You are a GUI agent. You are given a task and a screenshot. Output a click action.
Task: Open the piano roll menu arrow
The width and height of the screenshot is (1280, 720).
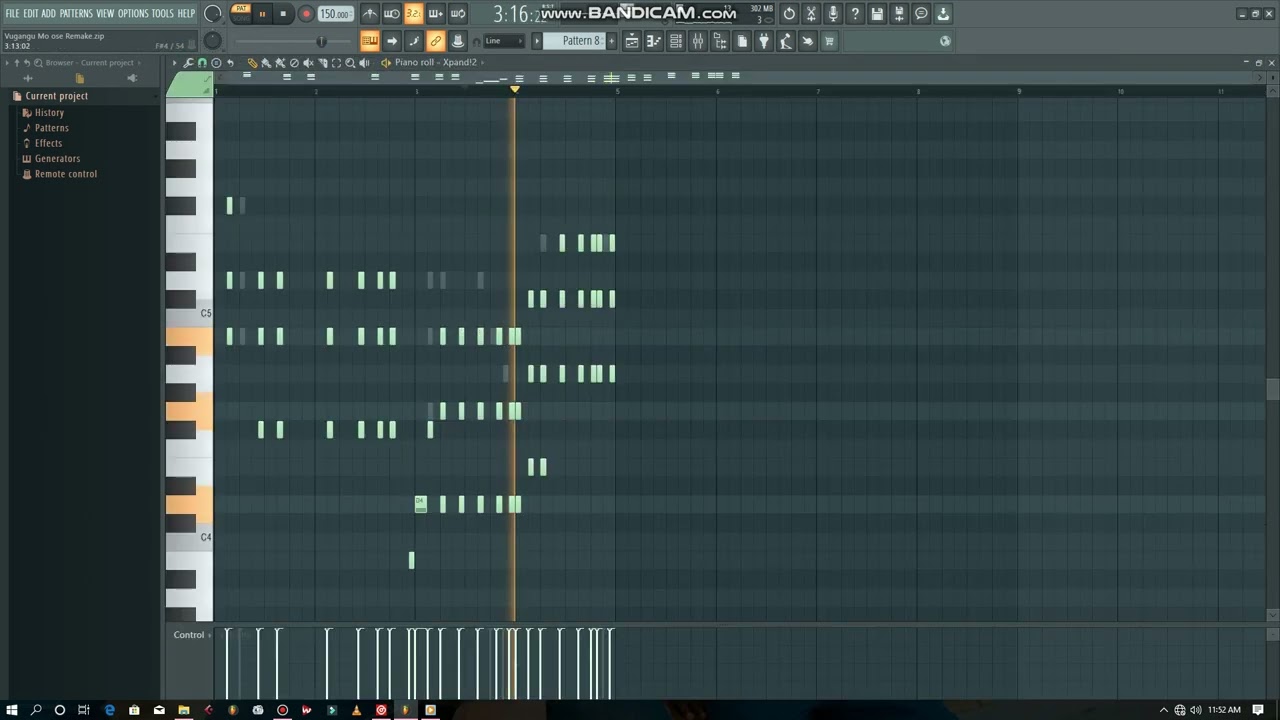174,63
